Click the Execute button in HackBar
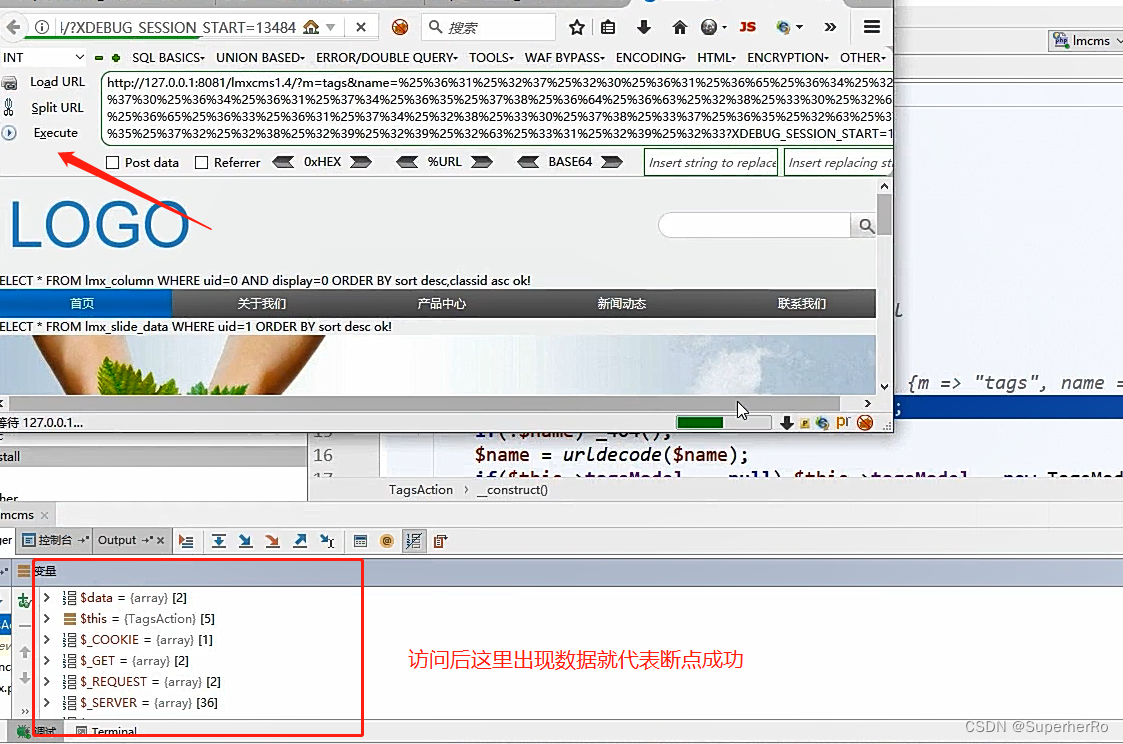Screen dimensions: 1123x744 click(x=56, y=132)
